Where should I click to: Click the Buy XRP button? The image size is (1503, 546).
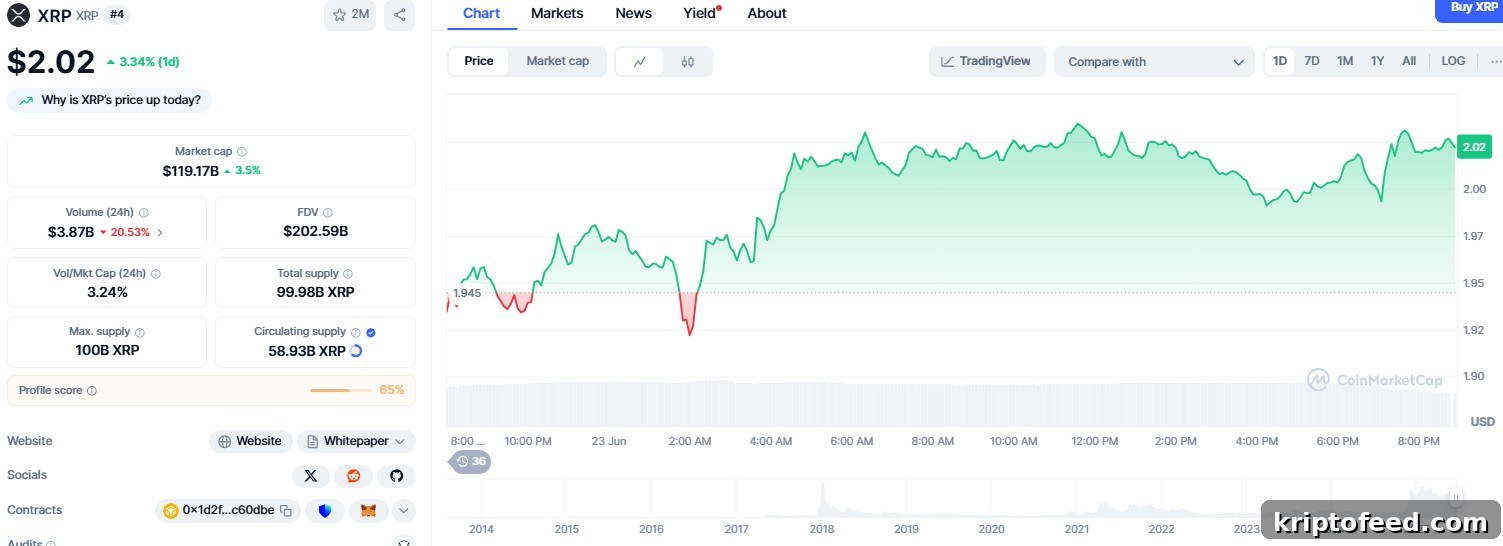pyautogui.click(x=1470, y=8)
